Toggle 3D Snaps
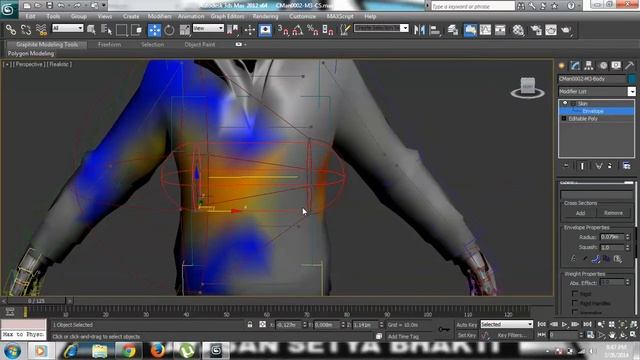Image resolution: width=640 pixels, height=360 pixels. tap(283, 30)
